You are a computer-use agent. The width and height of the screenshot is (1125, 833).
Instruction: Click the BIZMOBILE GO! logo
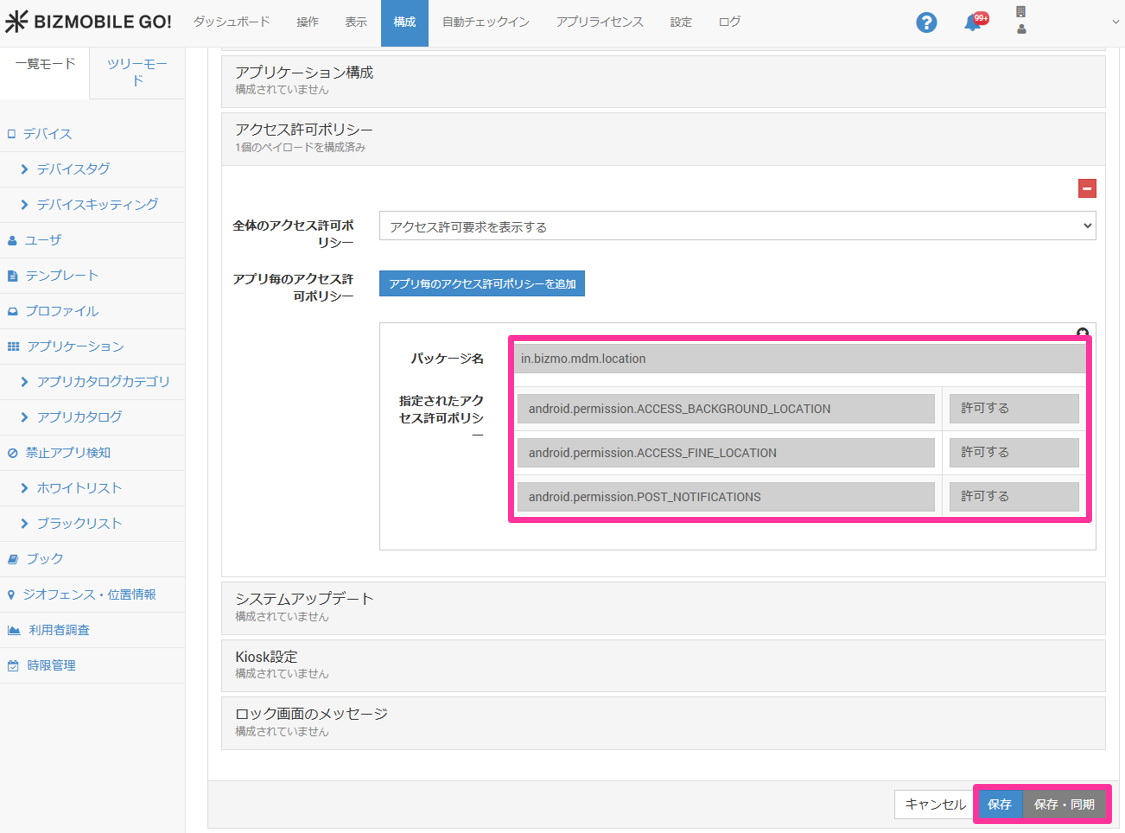88,22
